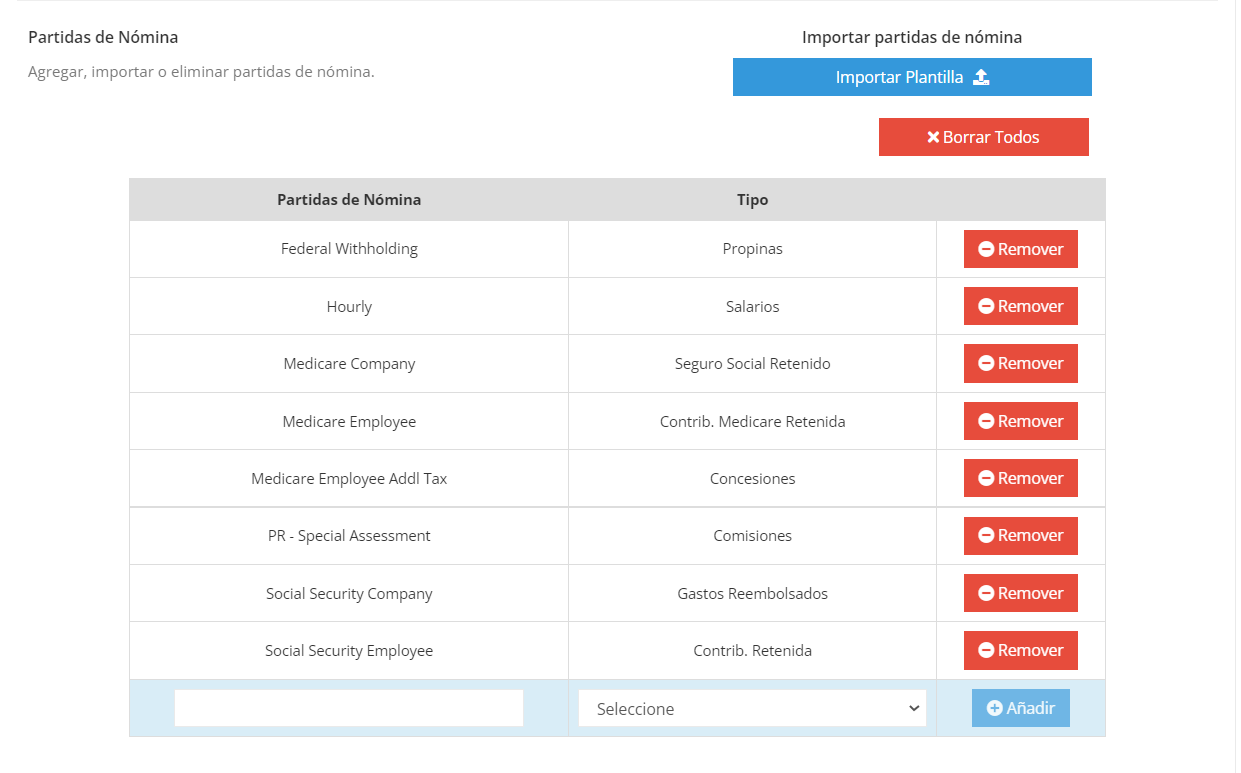
Task: Select the Hourly cell
Action: pyautogui.click(x=349, y=306)
